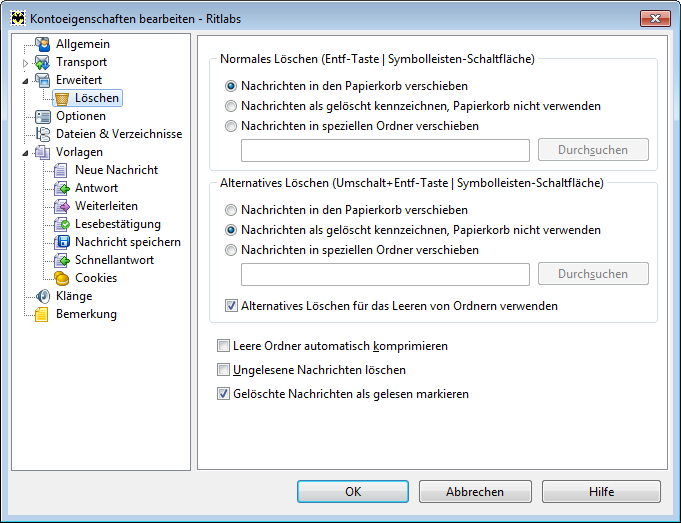Open the Optionen settings page
Screen dimensions: 681x523
[81, 116]
